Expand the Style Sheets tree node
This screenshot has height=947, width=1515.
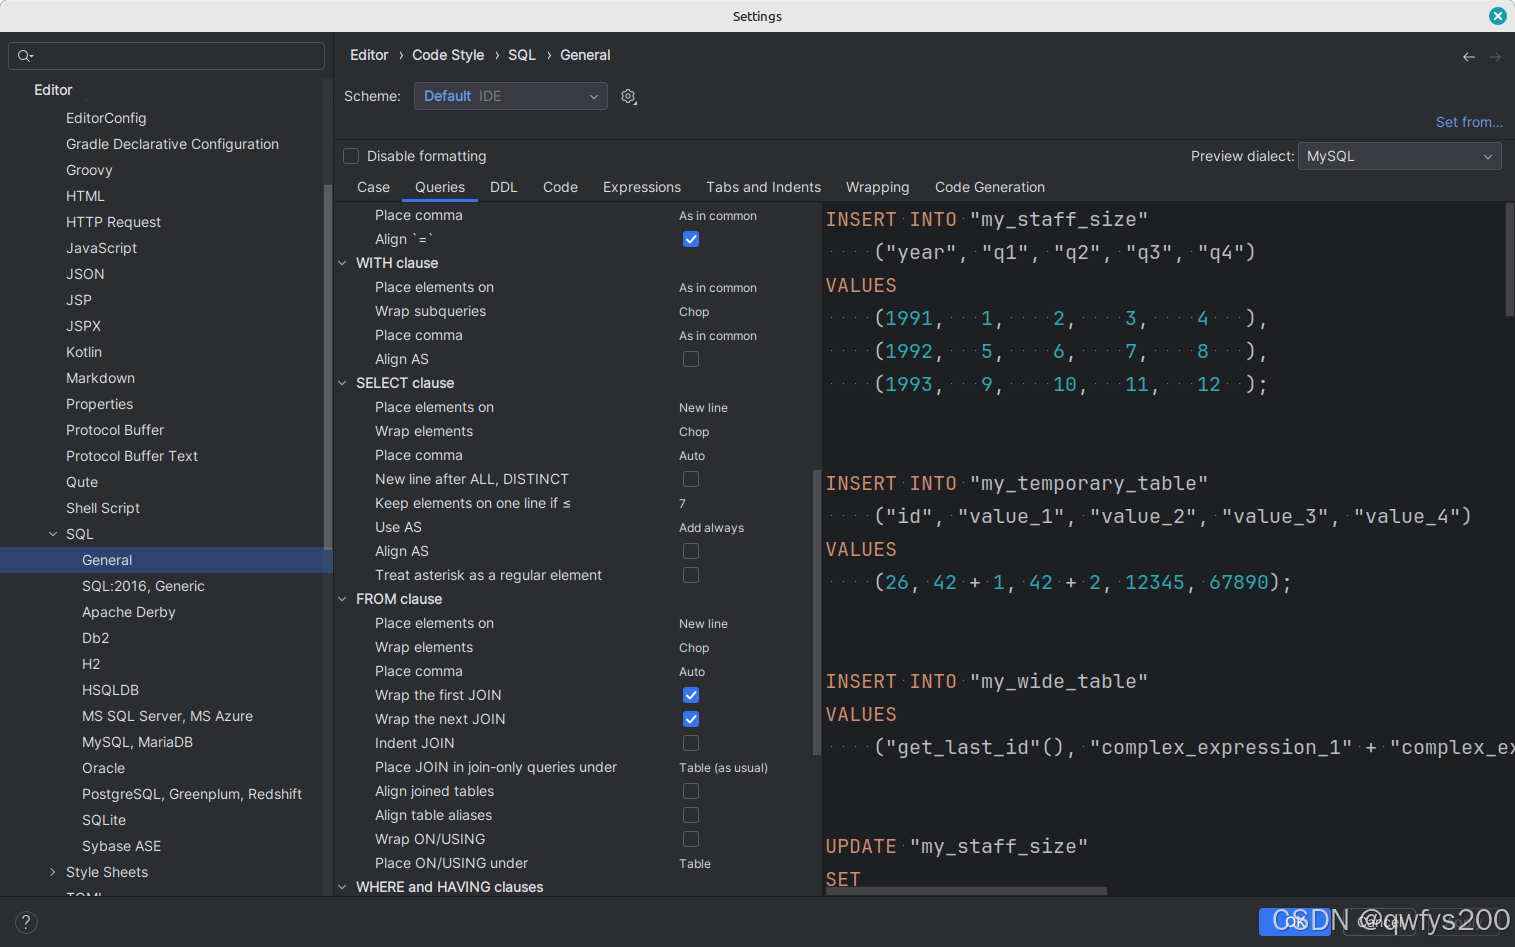point(53,872)
